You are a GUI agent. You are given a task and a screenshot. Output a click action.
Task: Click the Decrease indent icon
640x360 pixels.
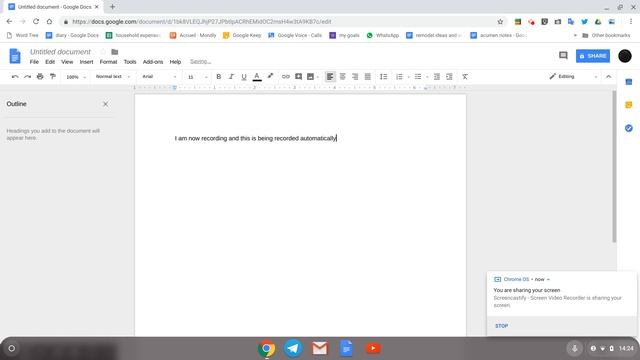pos(437,77)
